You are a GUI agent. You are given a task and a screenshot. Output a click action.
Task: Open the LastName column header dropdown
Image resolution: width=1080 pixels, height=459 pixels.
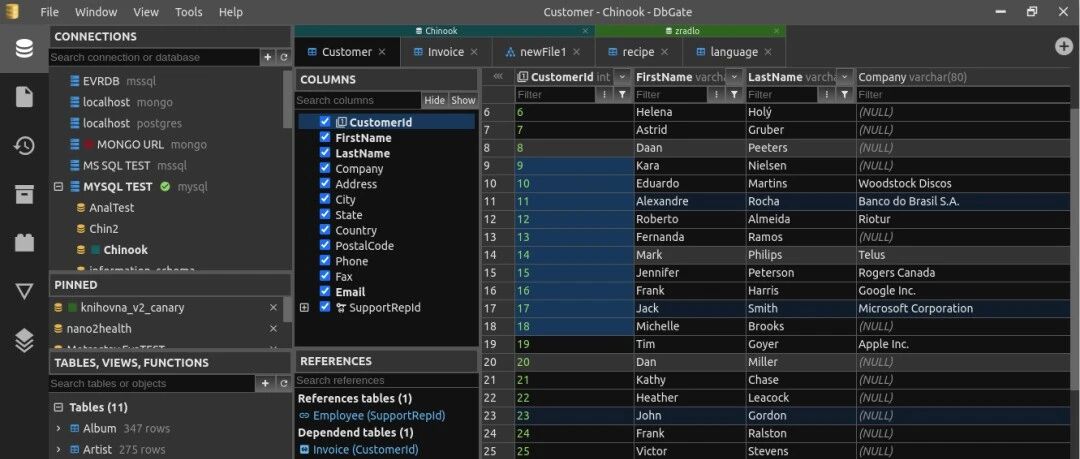844,77
